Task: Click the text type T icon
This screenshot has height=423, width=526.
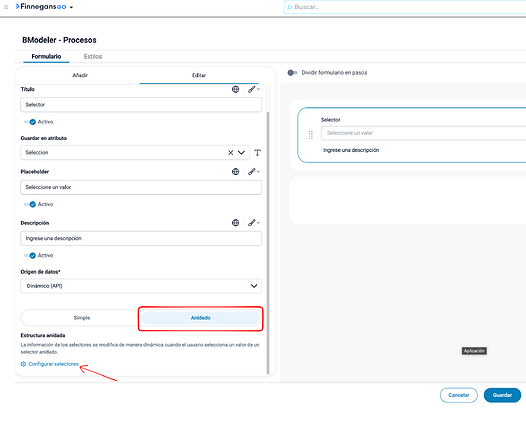Action: click(257, 153)
